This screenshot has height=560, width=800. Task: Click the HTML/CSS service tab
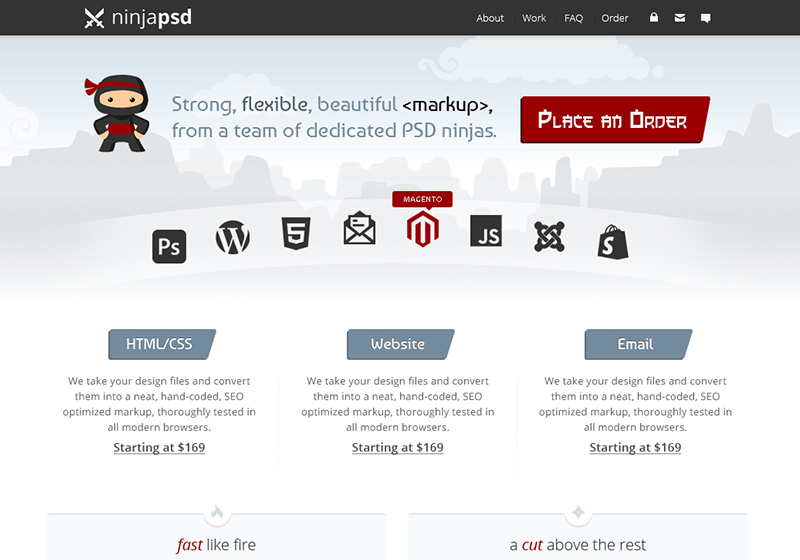click(x=162, y=344)
